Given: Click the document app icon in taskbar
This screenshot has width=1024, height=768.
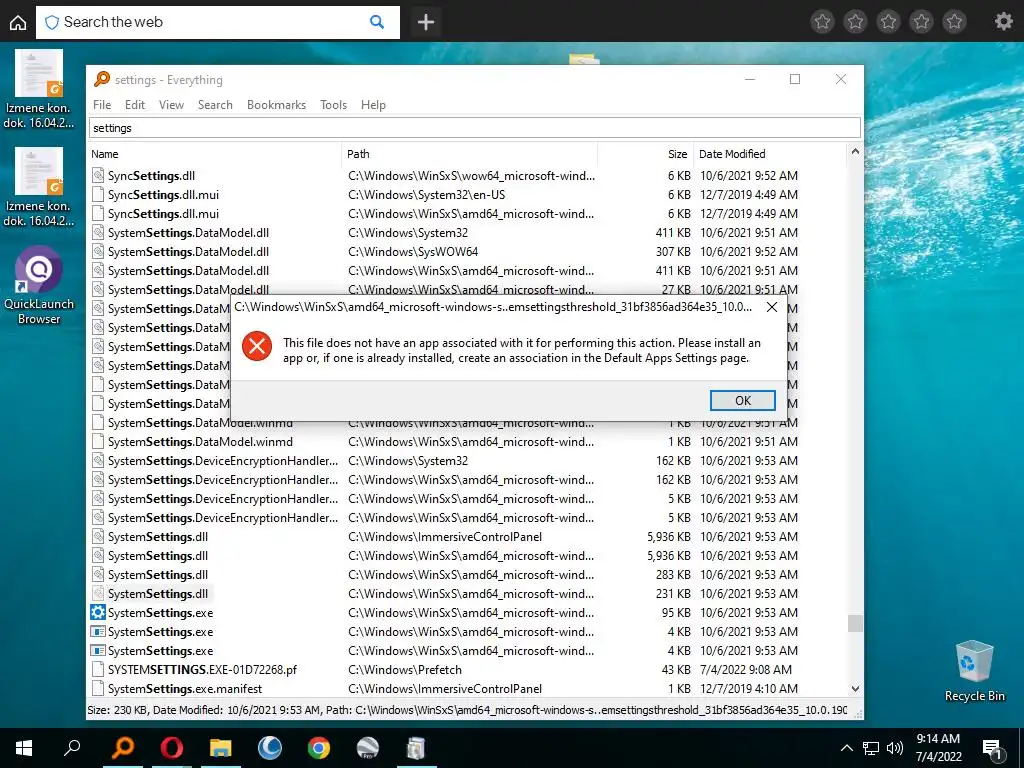Looking at the screenshot, I should tap(417, 748).
